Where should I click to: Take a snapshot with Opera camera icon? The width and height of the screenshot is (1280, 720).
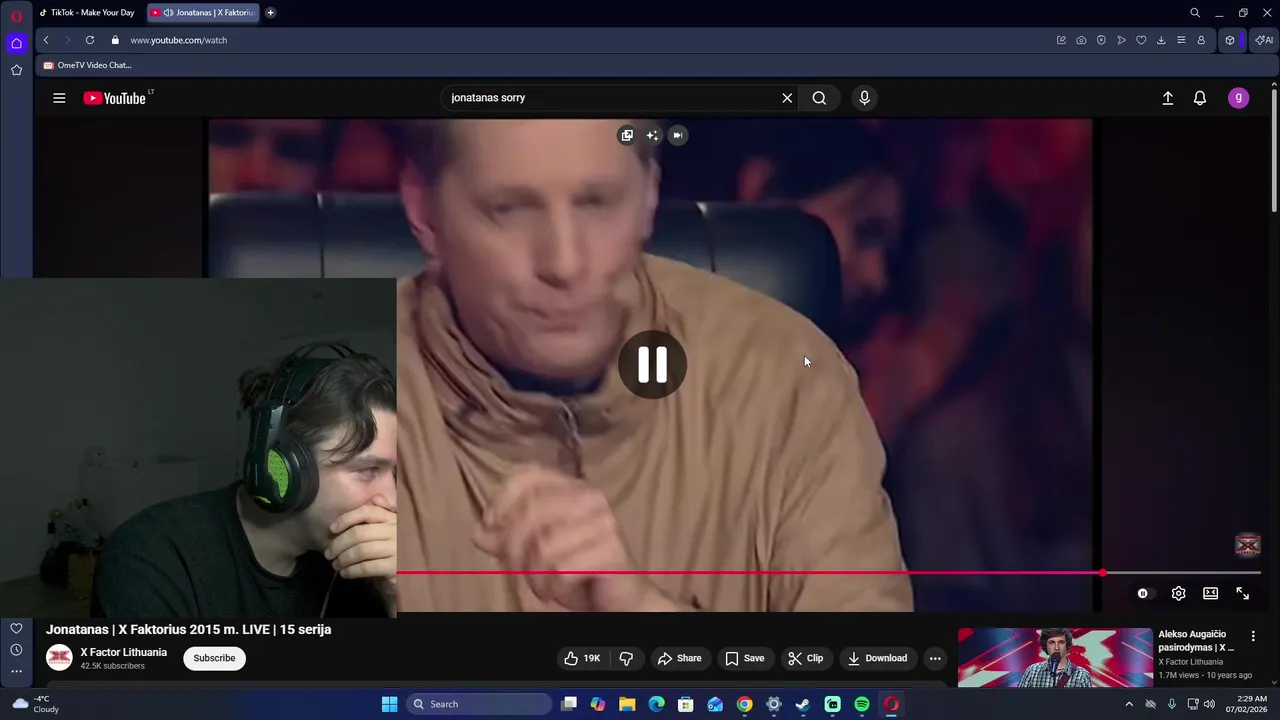pyautogui.click(x=1081, y=40)
